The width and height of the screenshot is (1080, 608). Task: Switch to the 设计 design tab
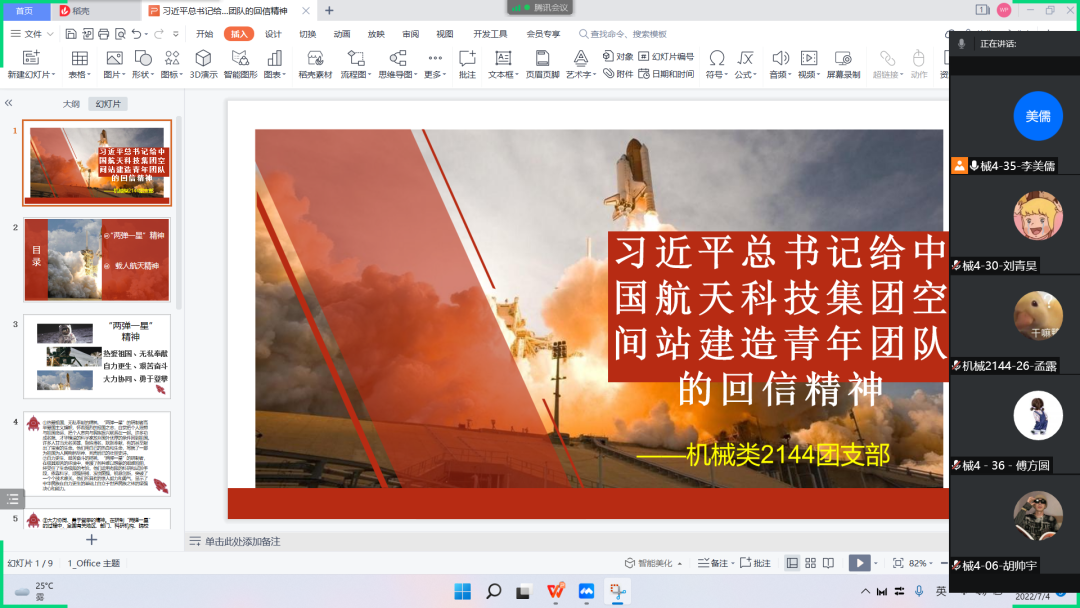[x=273, y=34]
